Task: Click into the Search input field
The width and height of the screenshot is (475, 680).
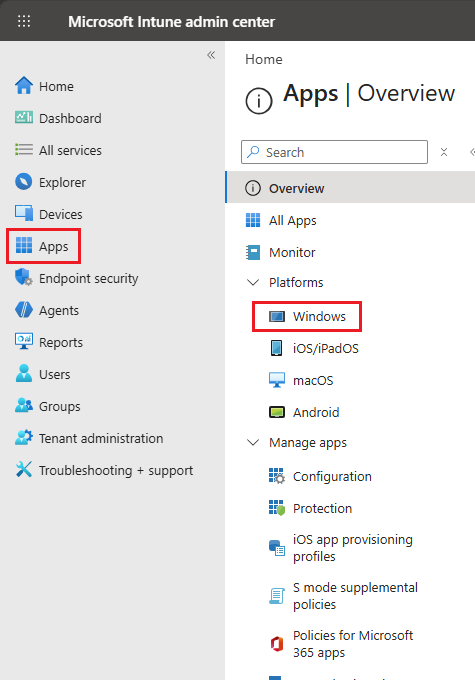Action: pyautogui.click(x=334, y=152)
